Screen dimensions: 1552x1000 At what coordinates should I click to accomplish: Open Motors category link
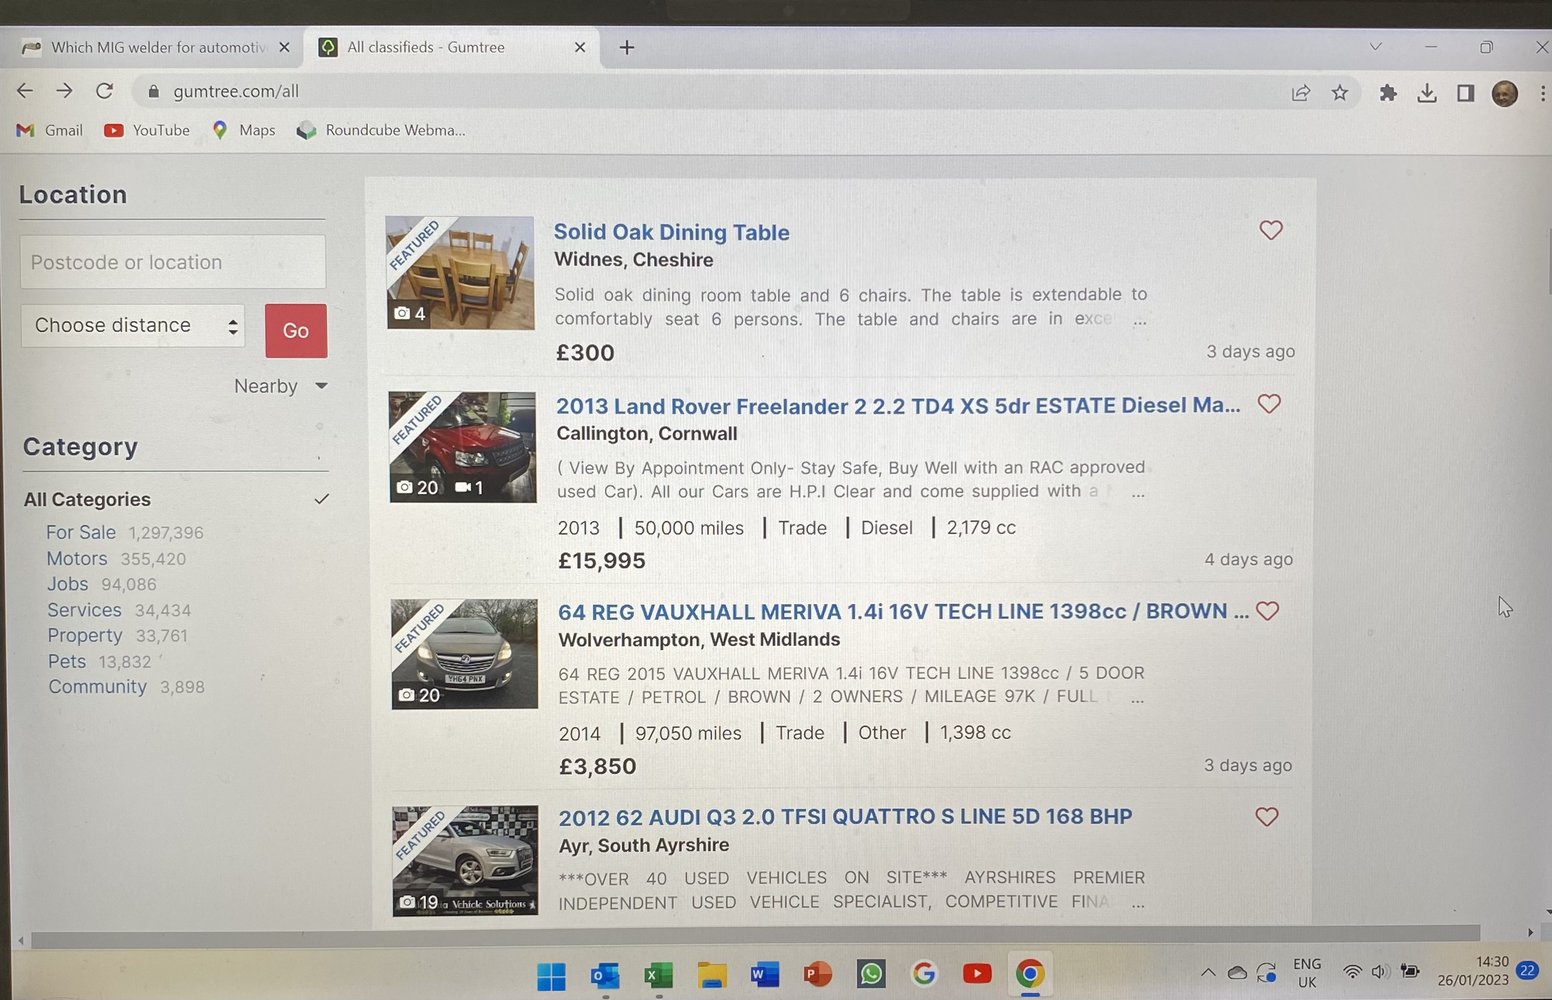coord(77,559)
